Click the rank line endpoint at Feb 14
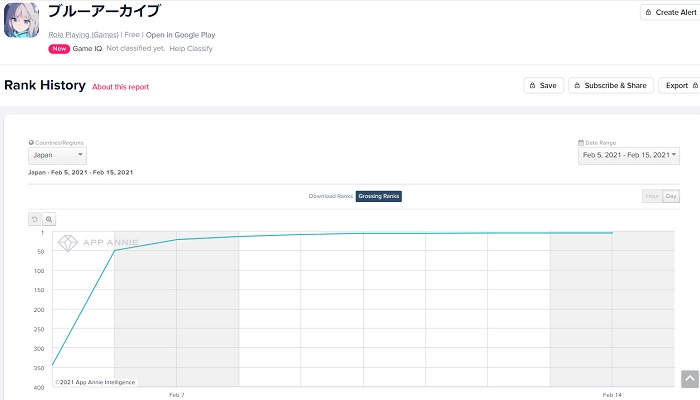 (612, 233)
